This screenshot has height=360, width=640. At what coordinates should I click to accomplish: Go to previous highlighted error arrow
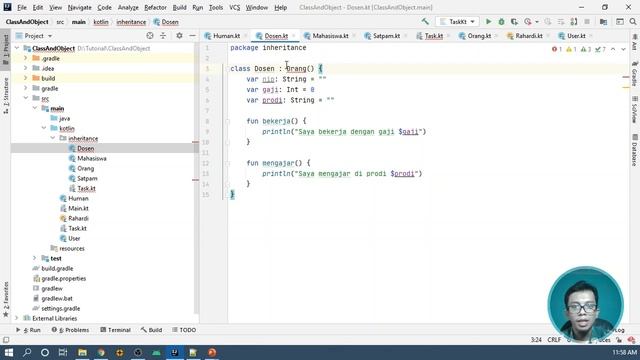coord(613,49)
